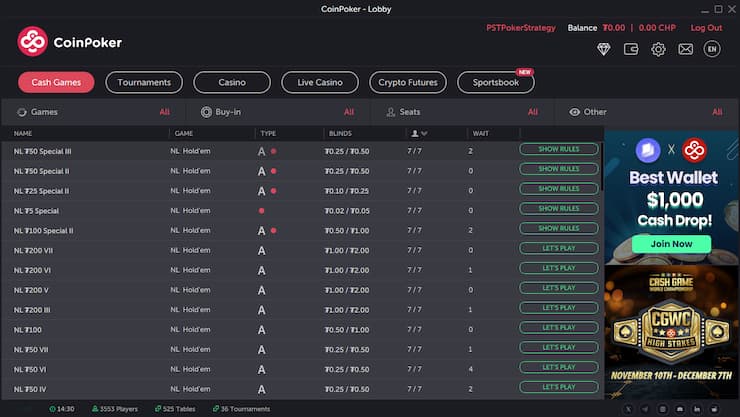Open the messages envelope icon

coord(685,49)
